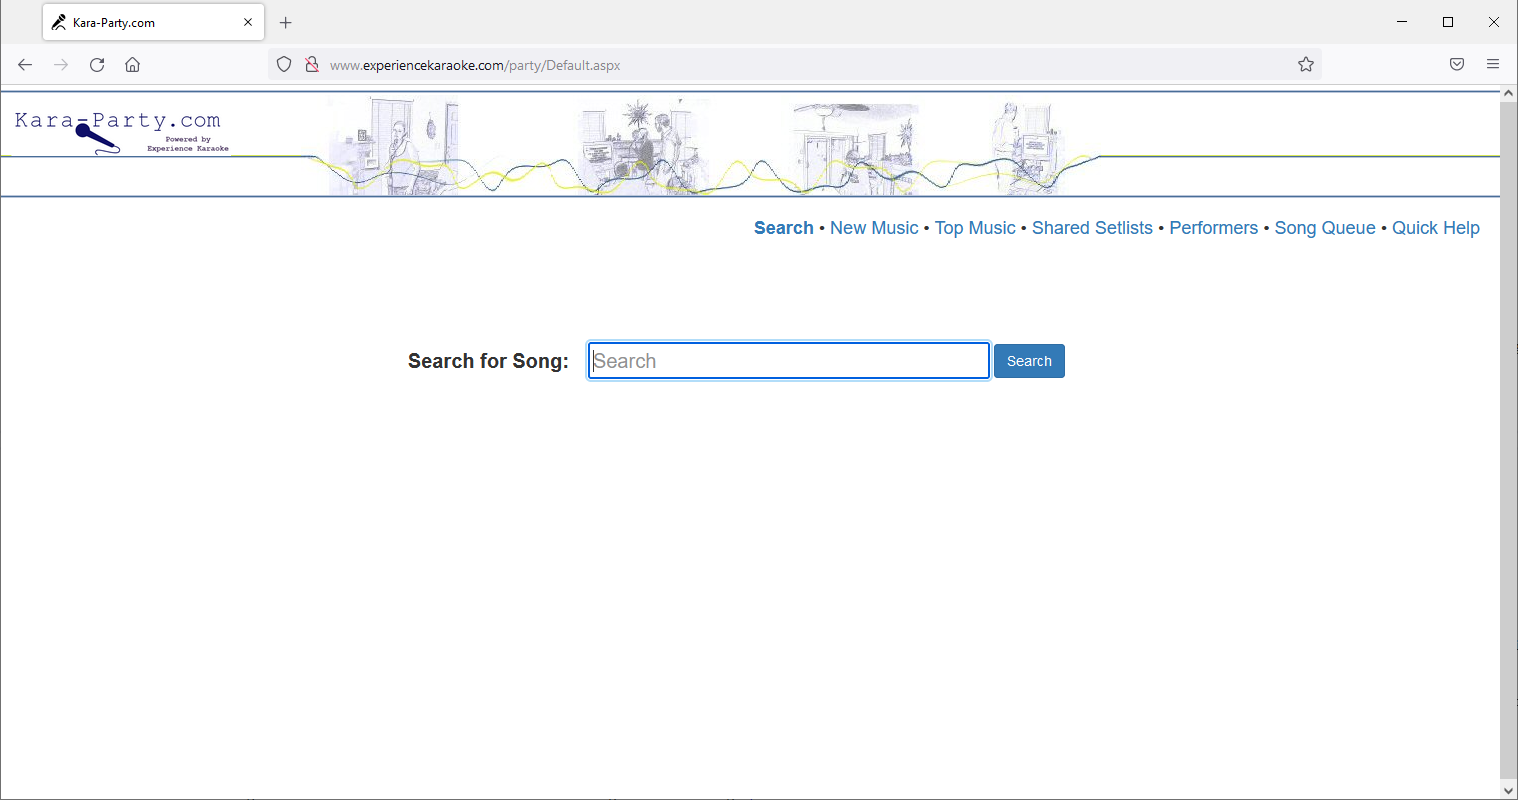Screen dimensions: 1518x800
Task: Open the Performers page
Action: (1213, 228)
